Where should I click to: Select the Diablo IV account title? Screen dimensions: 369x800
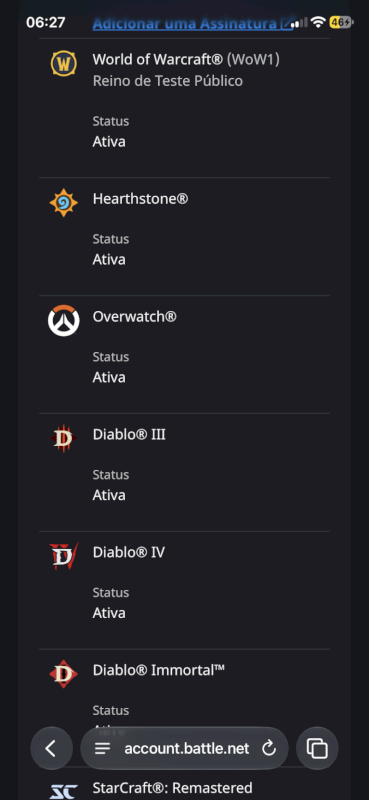click(x=129, y=552)
